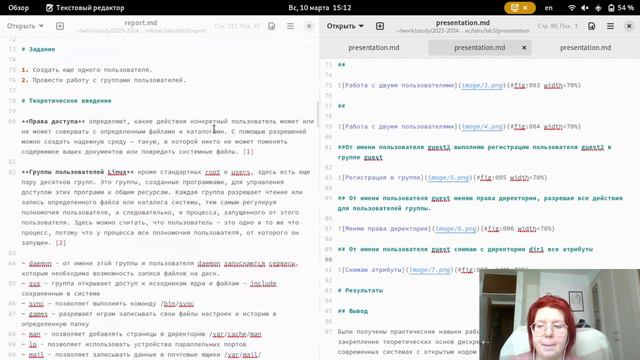The height and width of the screenshot is (360, 640).
Task: Click the '# Задание' heading
Action: (38, 49)
